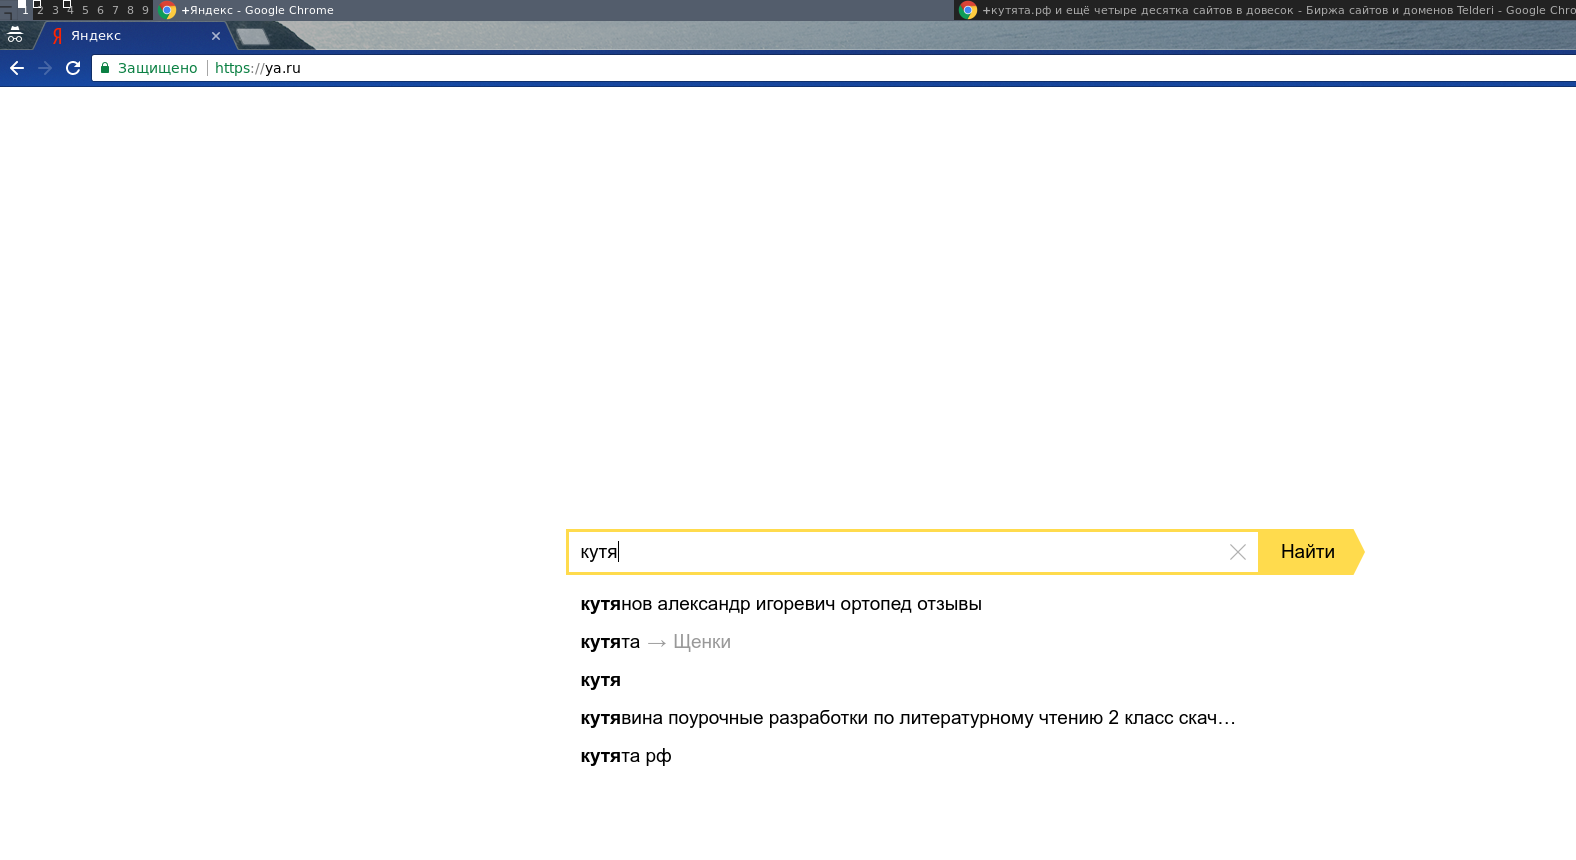The height and width of the screenshot is (860, 1576).
Task: Switch to workspace 9
Action: [145, 10]
